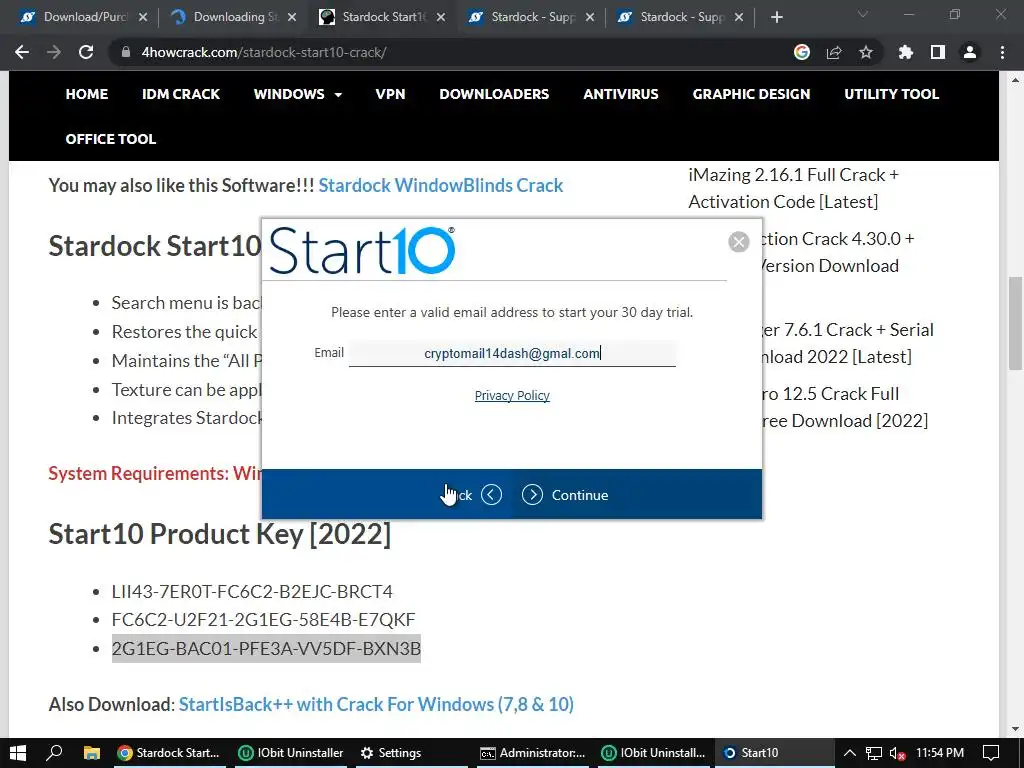Click the muted volume tray icon
Screen dimensions: 1024x768
point(897,753)
